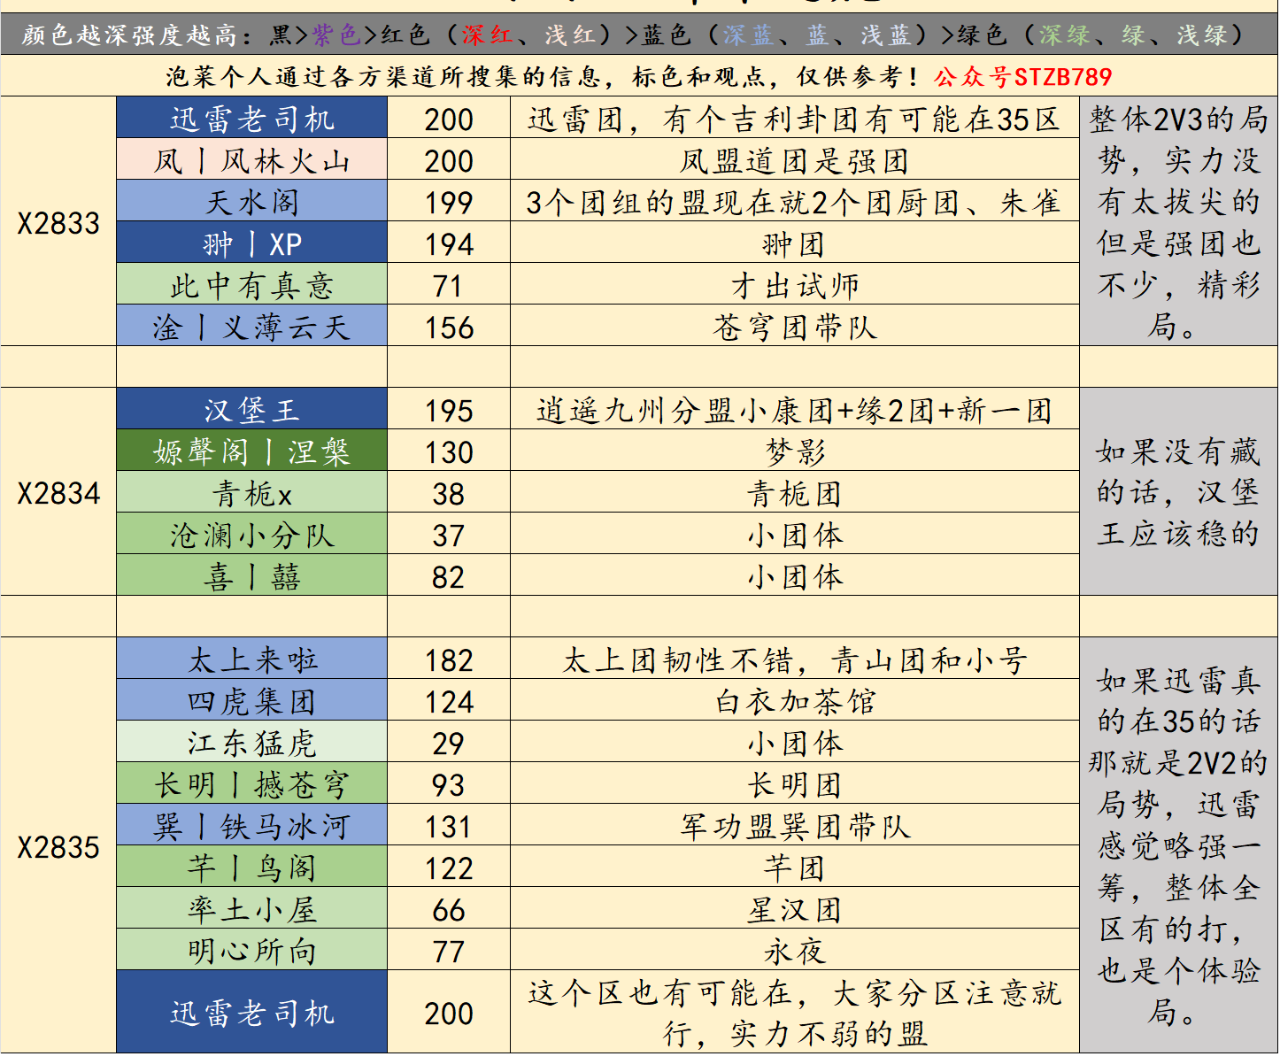Select the value 124 cell
1280x1056 pixels.
[x=449, y=701]
